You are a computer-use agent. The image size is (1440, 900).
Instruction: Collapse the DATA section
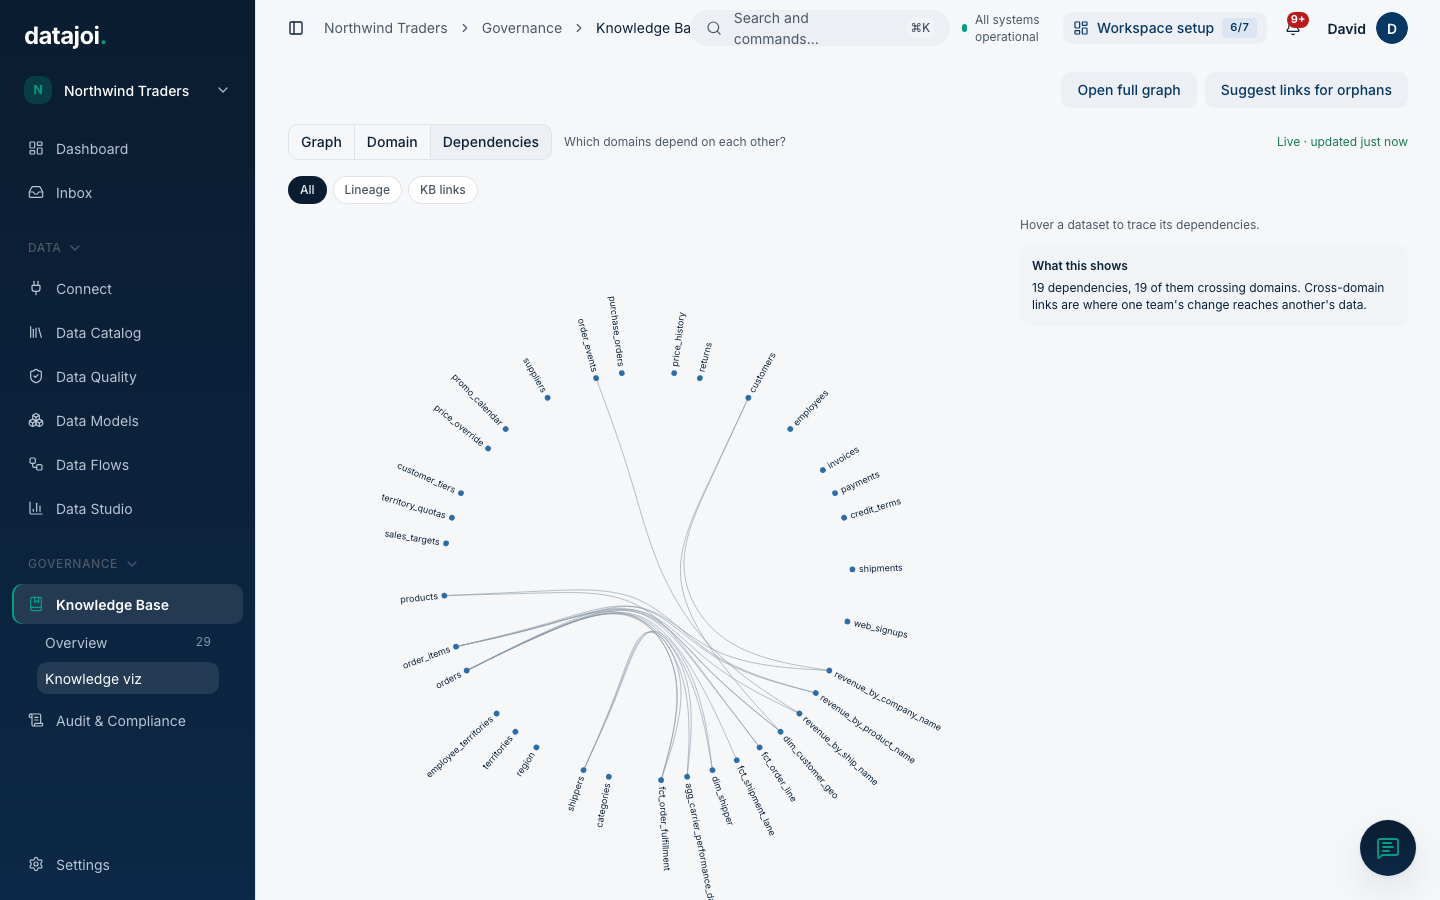click(54, 247)
